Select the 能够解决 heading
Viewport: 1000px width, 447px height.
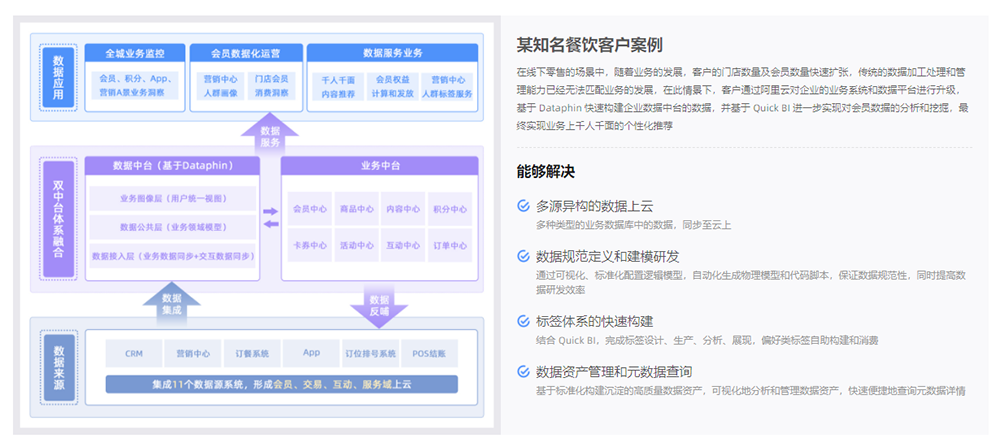click(545, 172)
